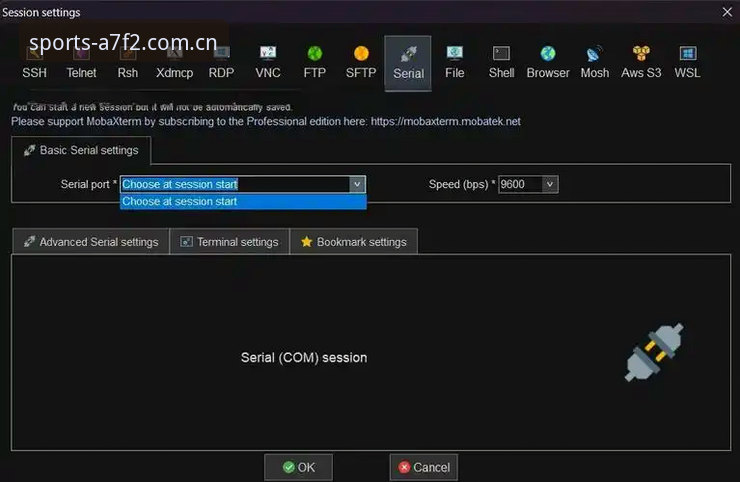Click the Serial (COM) session label
This screenshot has height=482, width=740.
tap(304, 358)
